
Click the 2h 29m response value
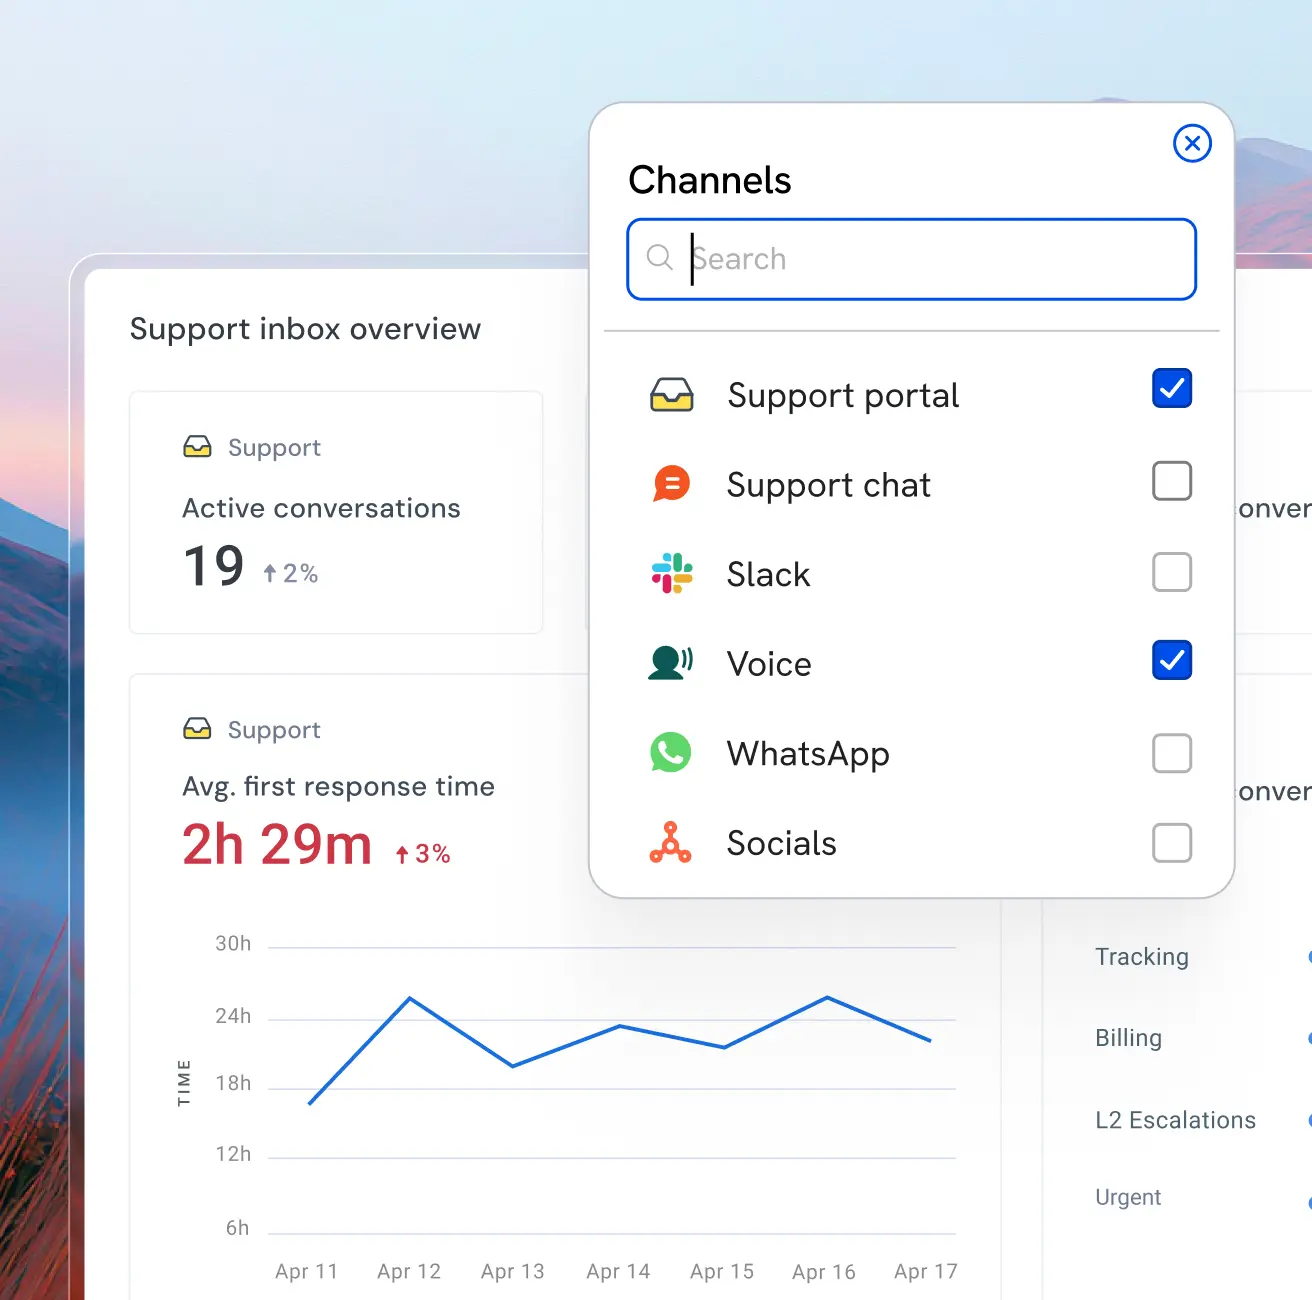click(x=277, y=845)
